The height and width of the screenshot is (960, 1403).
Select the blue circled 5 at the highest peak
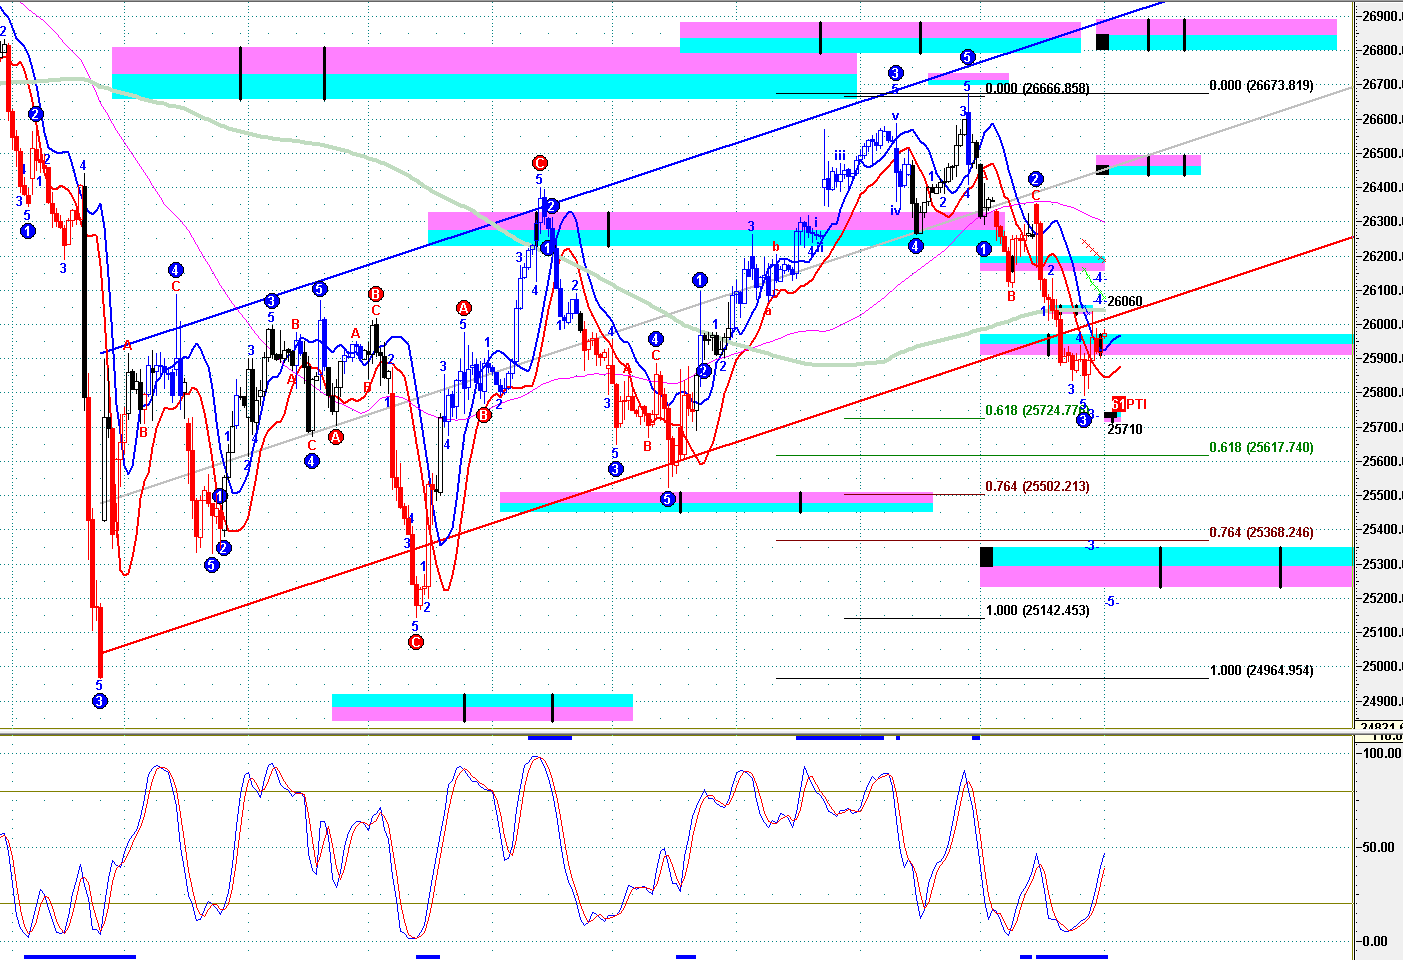pos(967,57)
